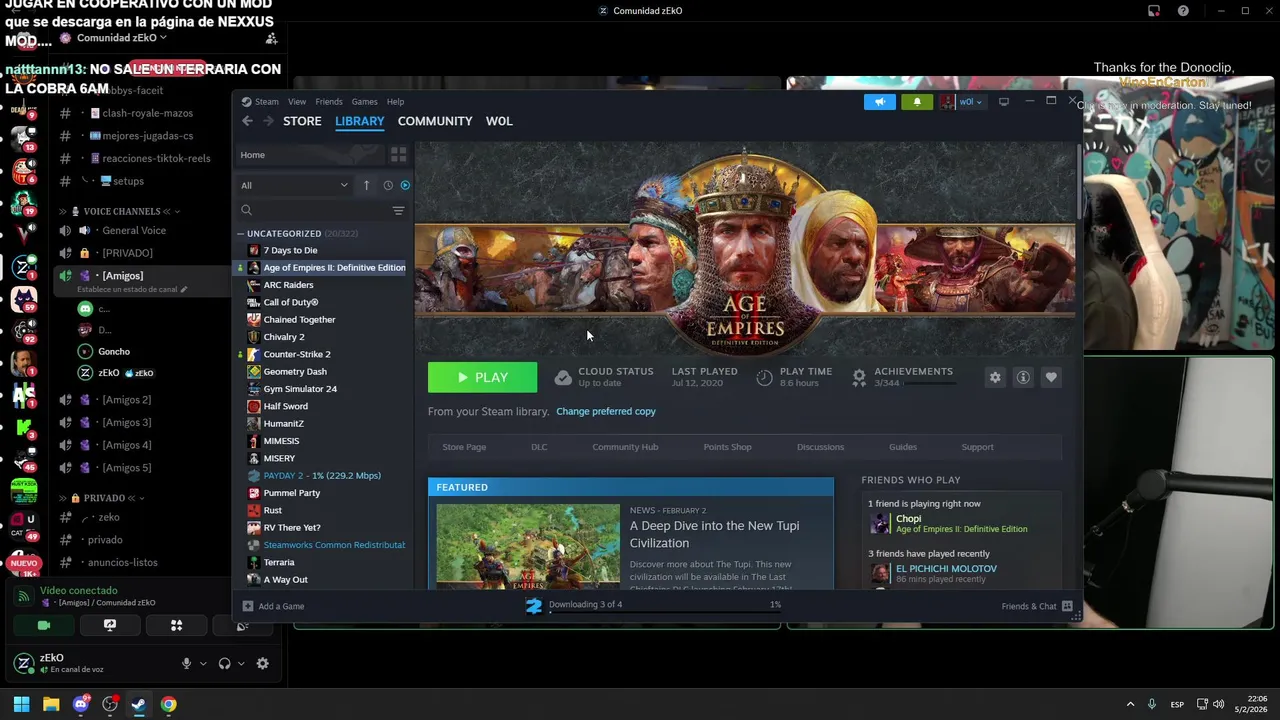The width and height of the screenshot is (1280, 720).
Task: Open Discord members icon near server header
Action: pos(271,38)
